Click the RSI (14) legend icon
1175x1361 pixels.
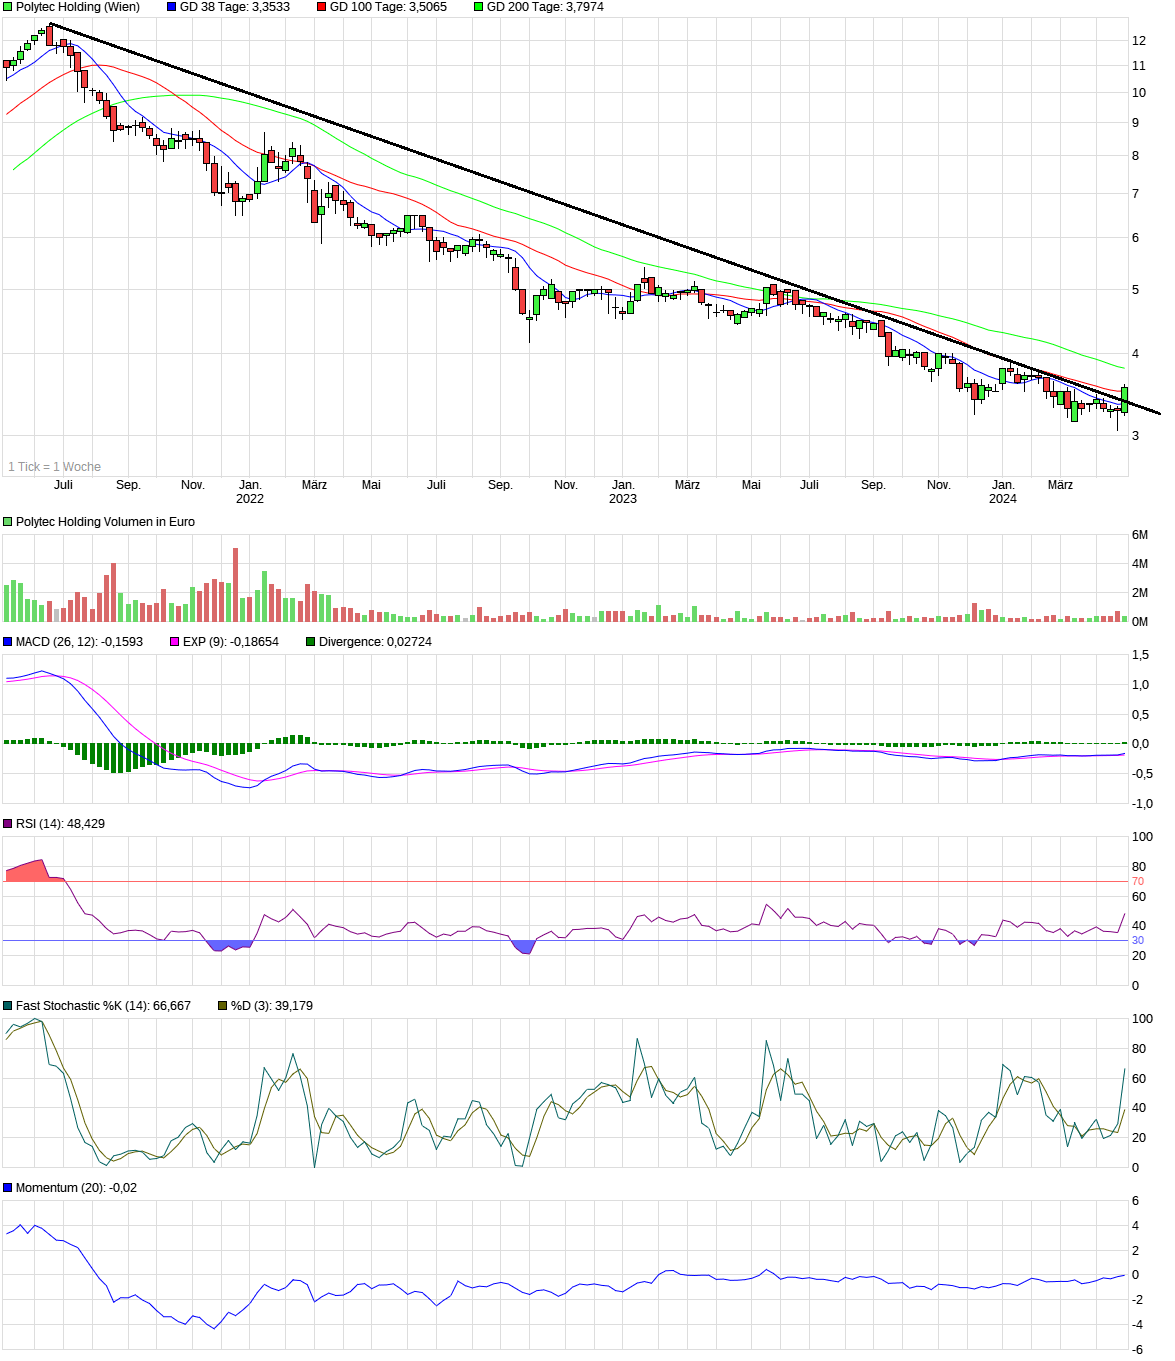[7, 823]
